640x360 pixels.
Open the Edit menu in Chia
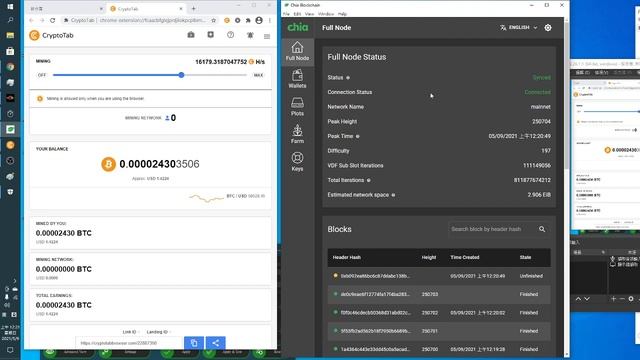[x=297, y=14]
